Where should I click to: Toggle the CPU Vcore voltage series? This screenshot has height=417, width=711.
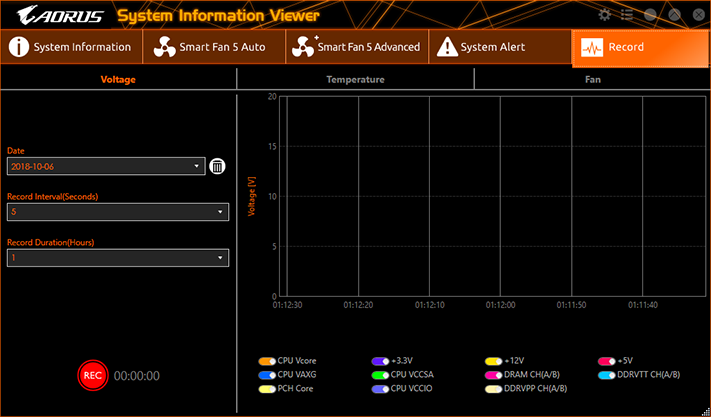266,360
